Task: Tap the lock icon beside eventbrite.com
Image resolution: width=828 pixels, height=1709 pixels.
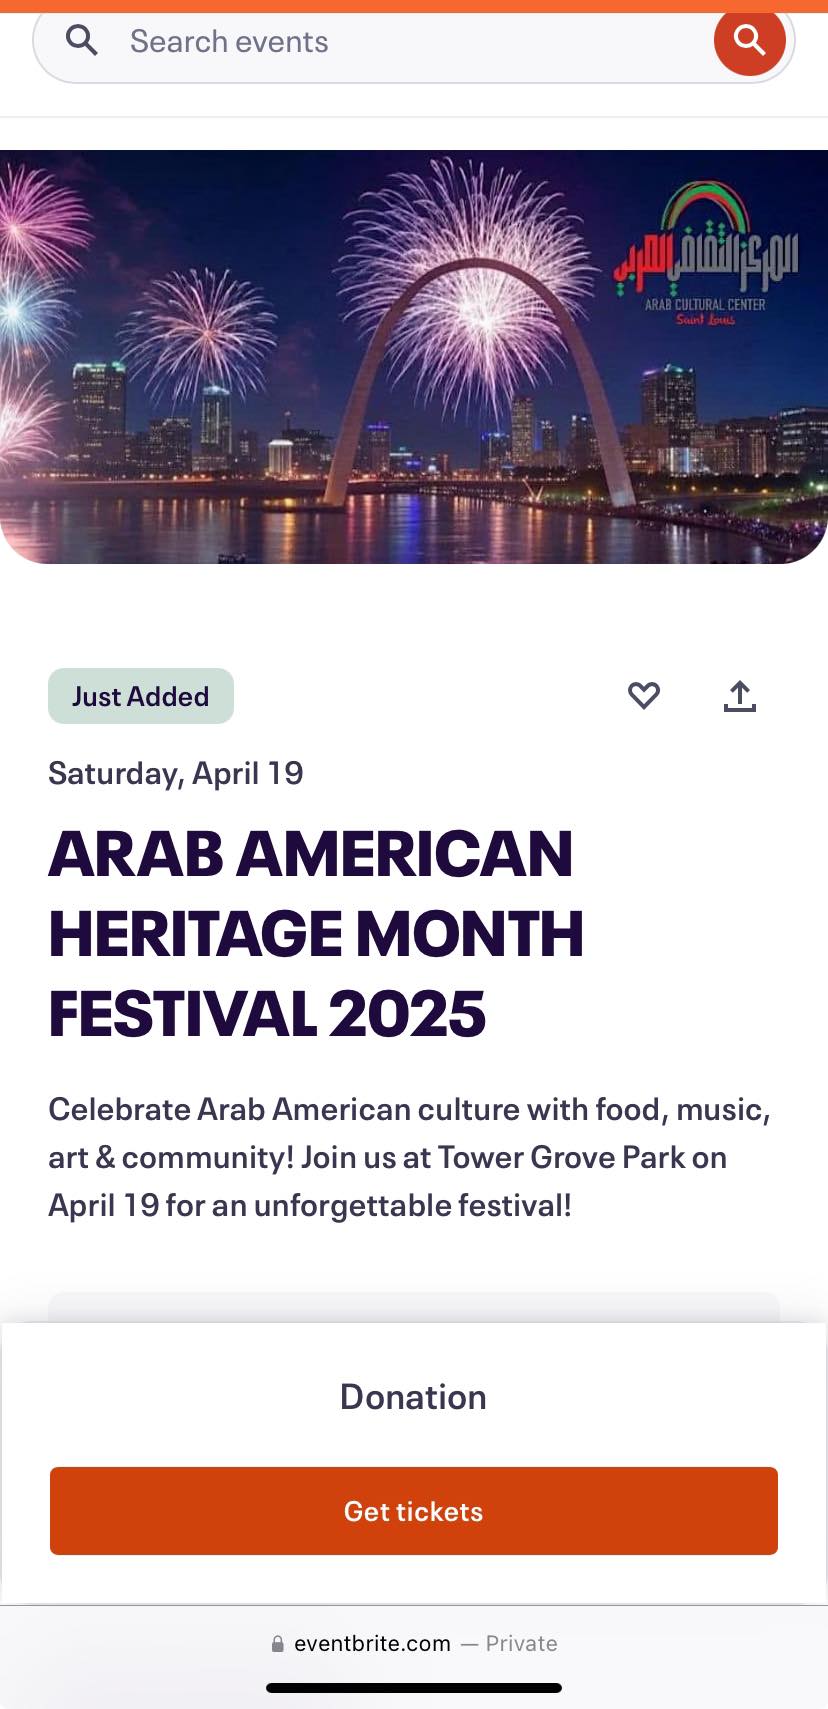Action: (278, 1644)
